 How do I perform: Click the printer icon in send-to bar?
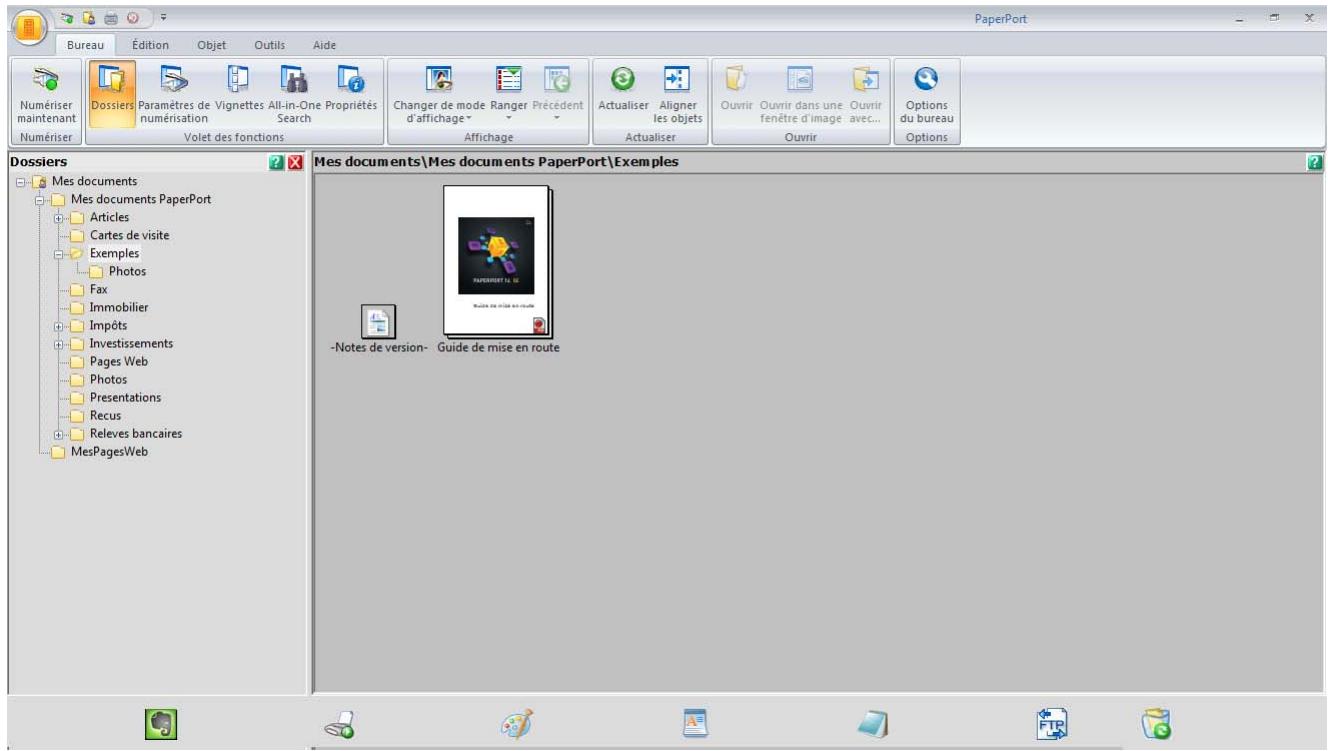[x=341, y=724]
